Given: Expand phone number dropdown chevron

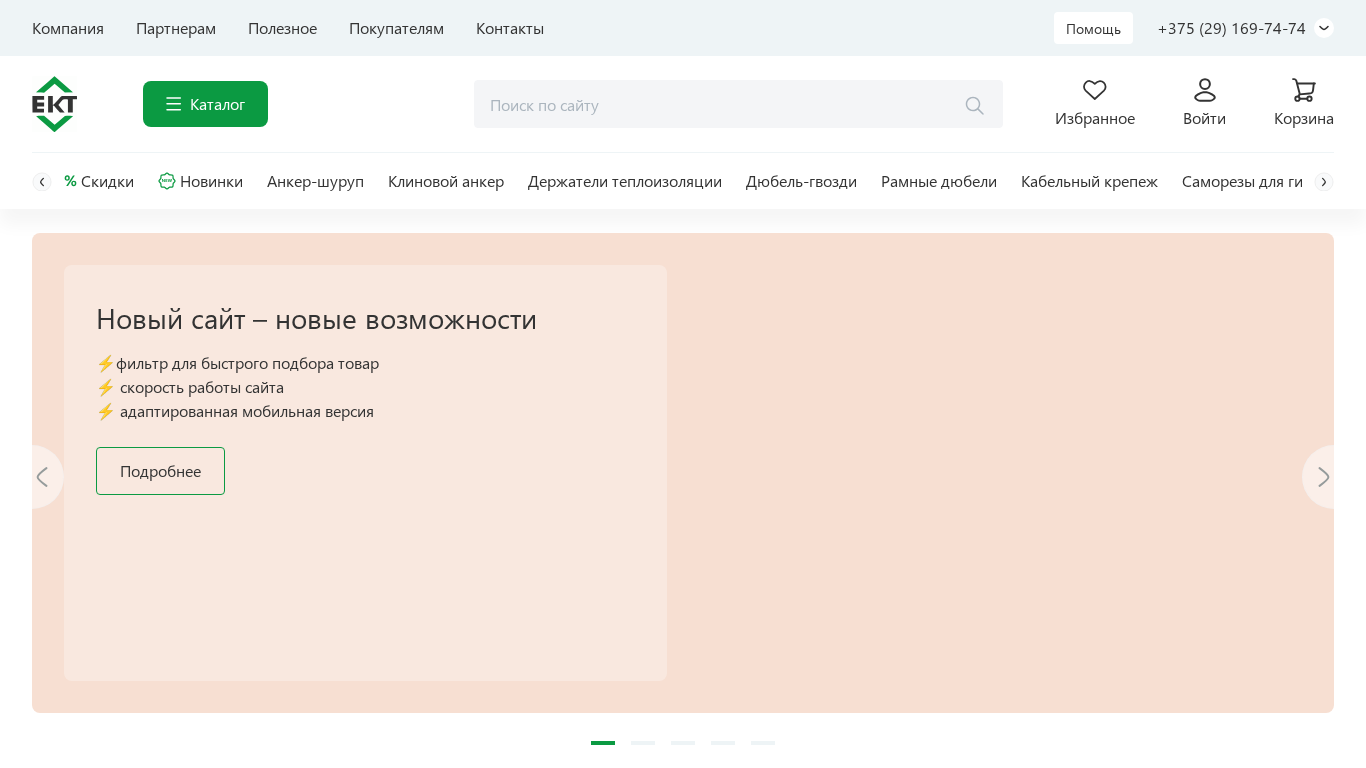Looking at the screenshot, I should [1324, 28].
